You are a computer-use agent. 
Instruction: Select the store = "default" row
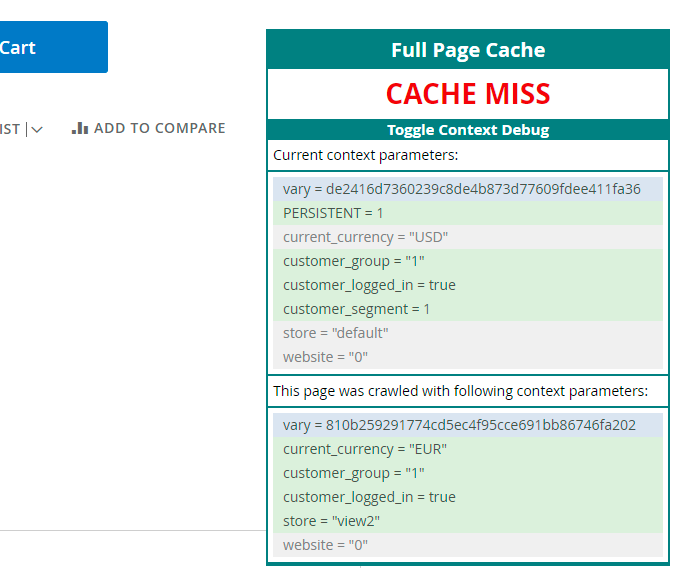[x=335, y=333]
